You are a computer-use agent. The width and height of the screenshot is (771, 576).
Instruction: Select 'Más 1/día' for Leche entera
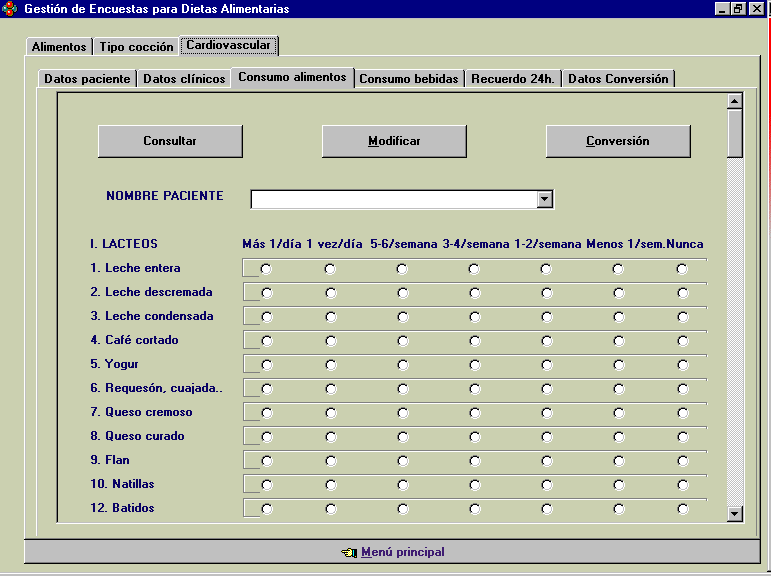point(267,269)
